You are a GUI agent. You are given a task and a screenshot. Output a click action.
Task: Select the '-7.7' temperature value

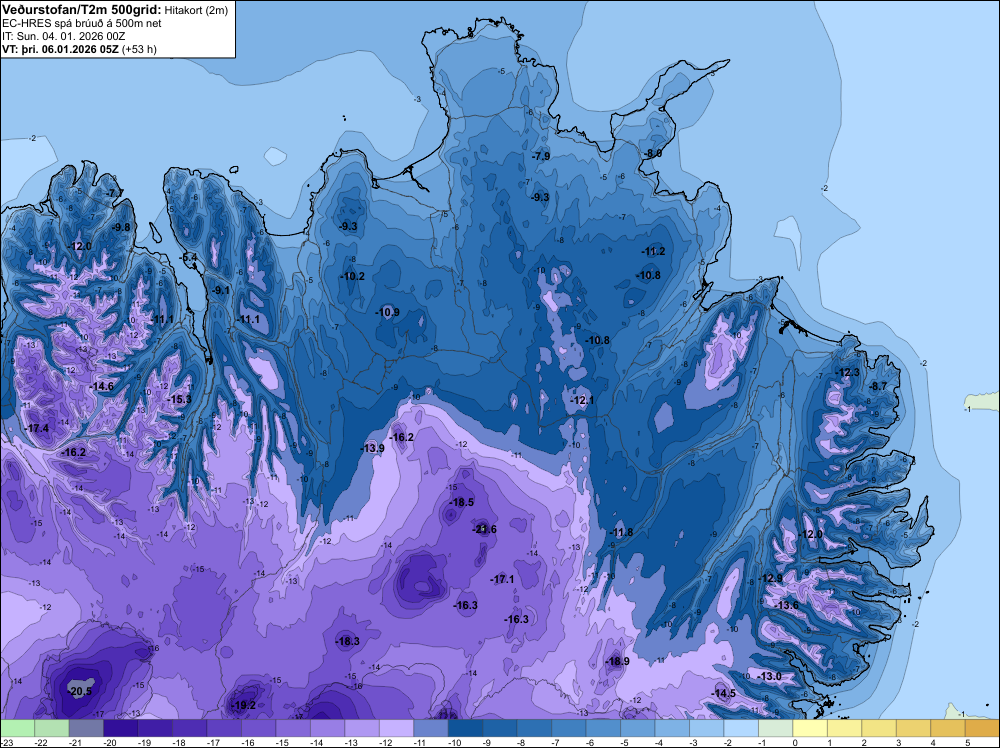coord(114,193)
